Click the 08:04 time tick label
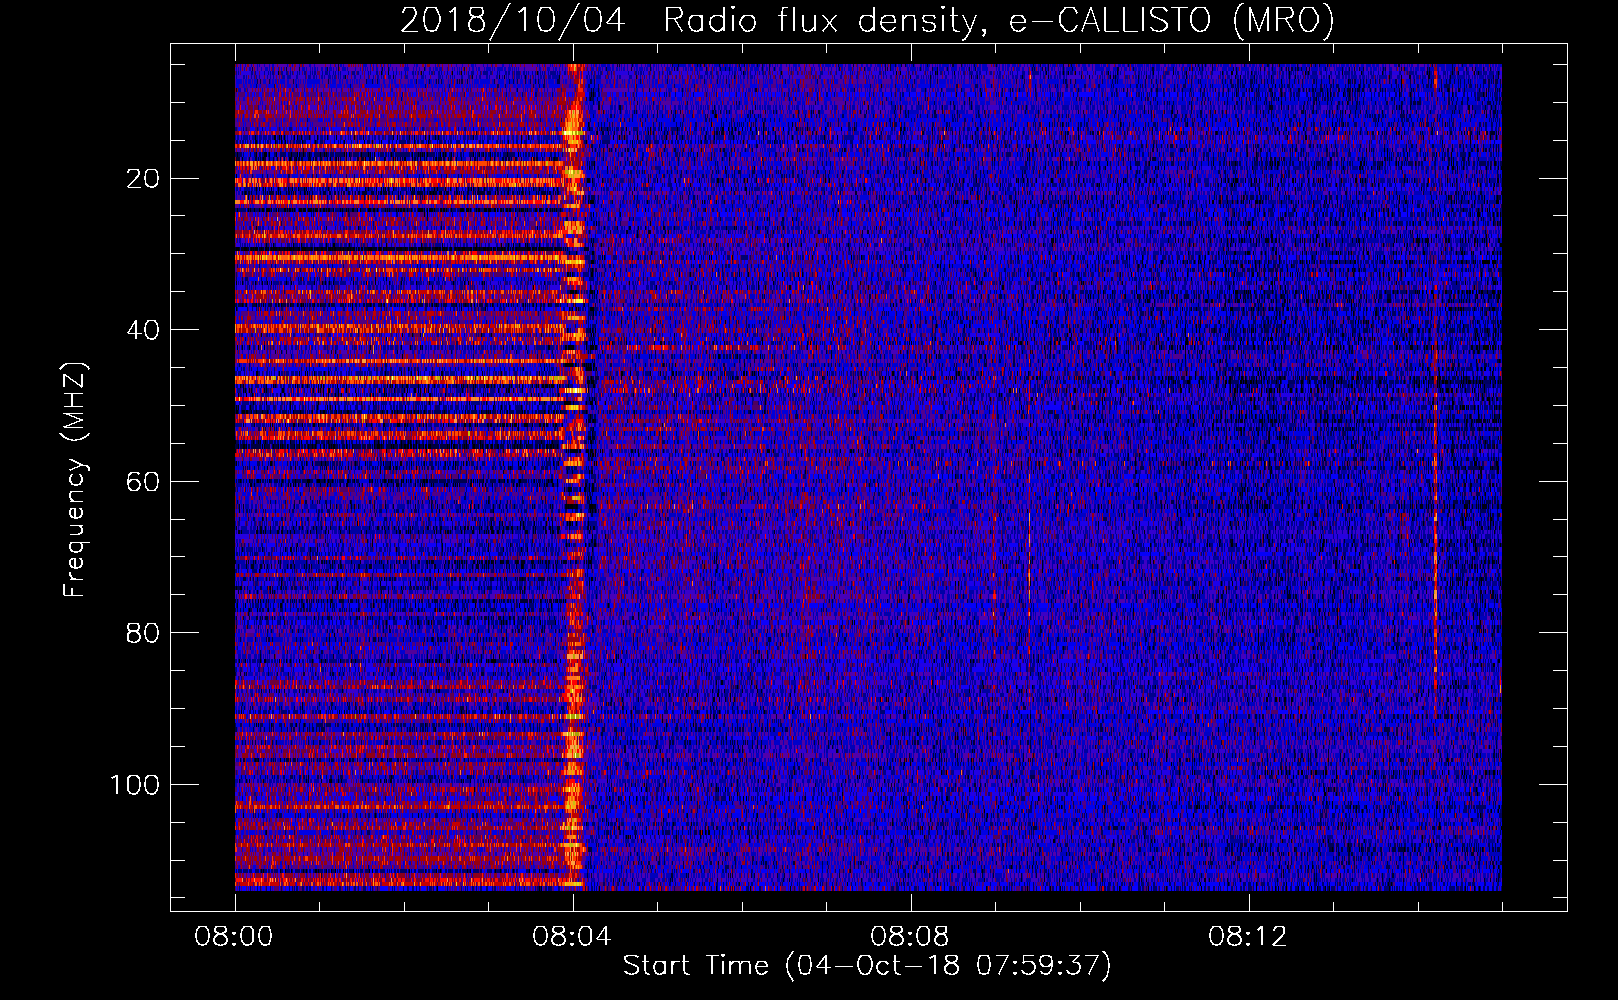The width and height of the screenshot is (1618, 1000). click(572, 937)
